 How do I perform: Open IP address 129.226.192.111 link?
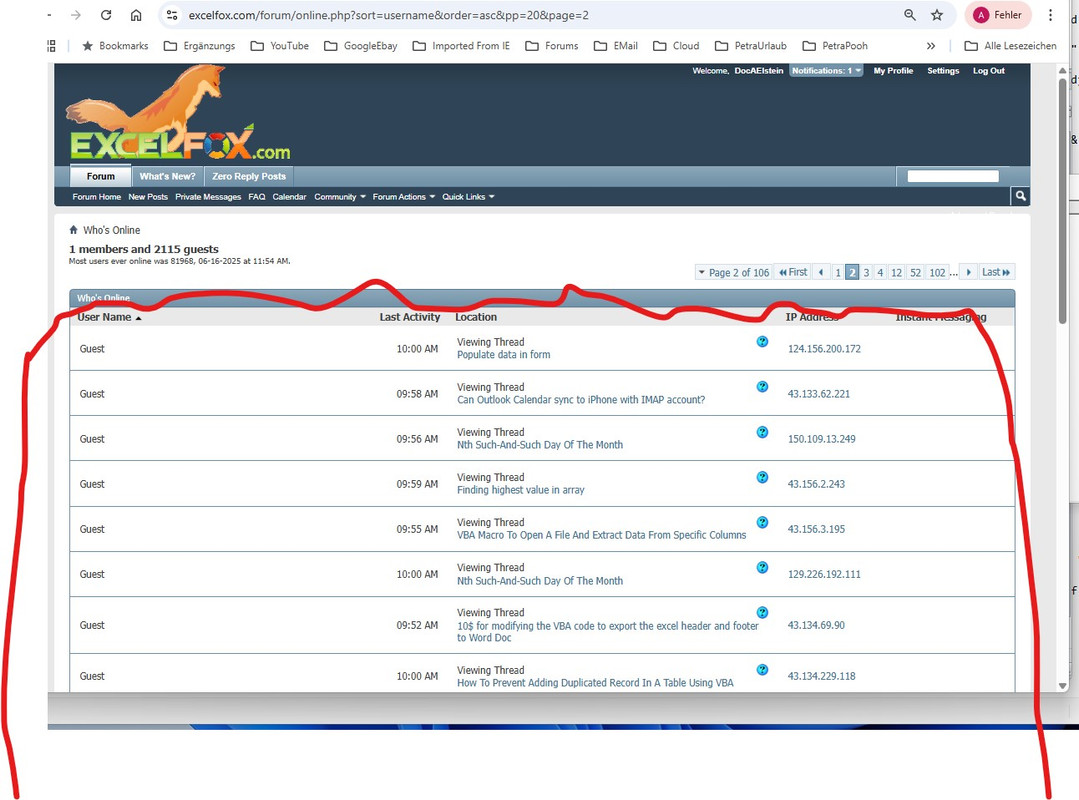824,574
